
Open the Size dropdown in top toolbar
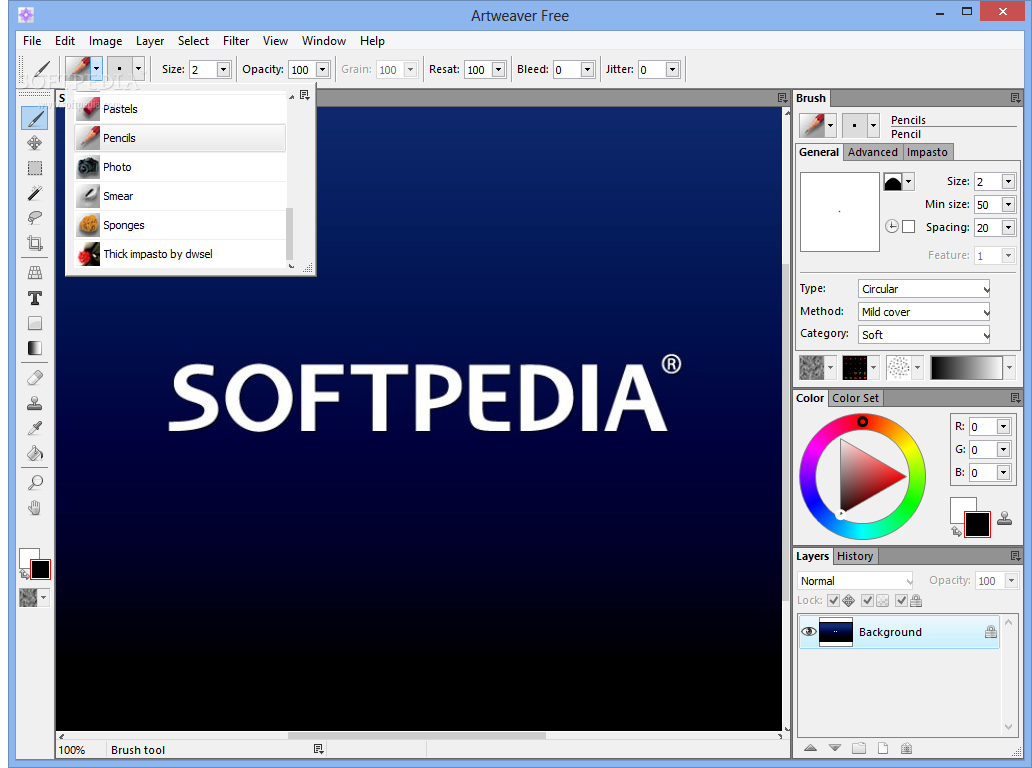pyautogui.click(x=223, y=69)
